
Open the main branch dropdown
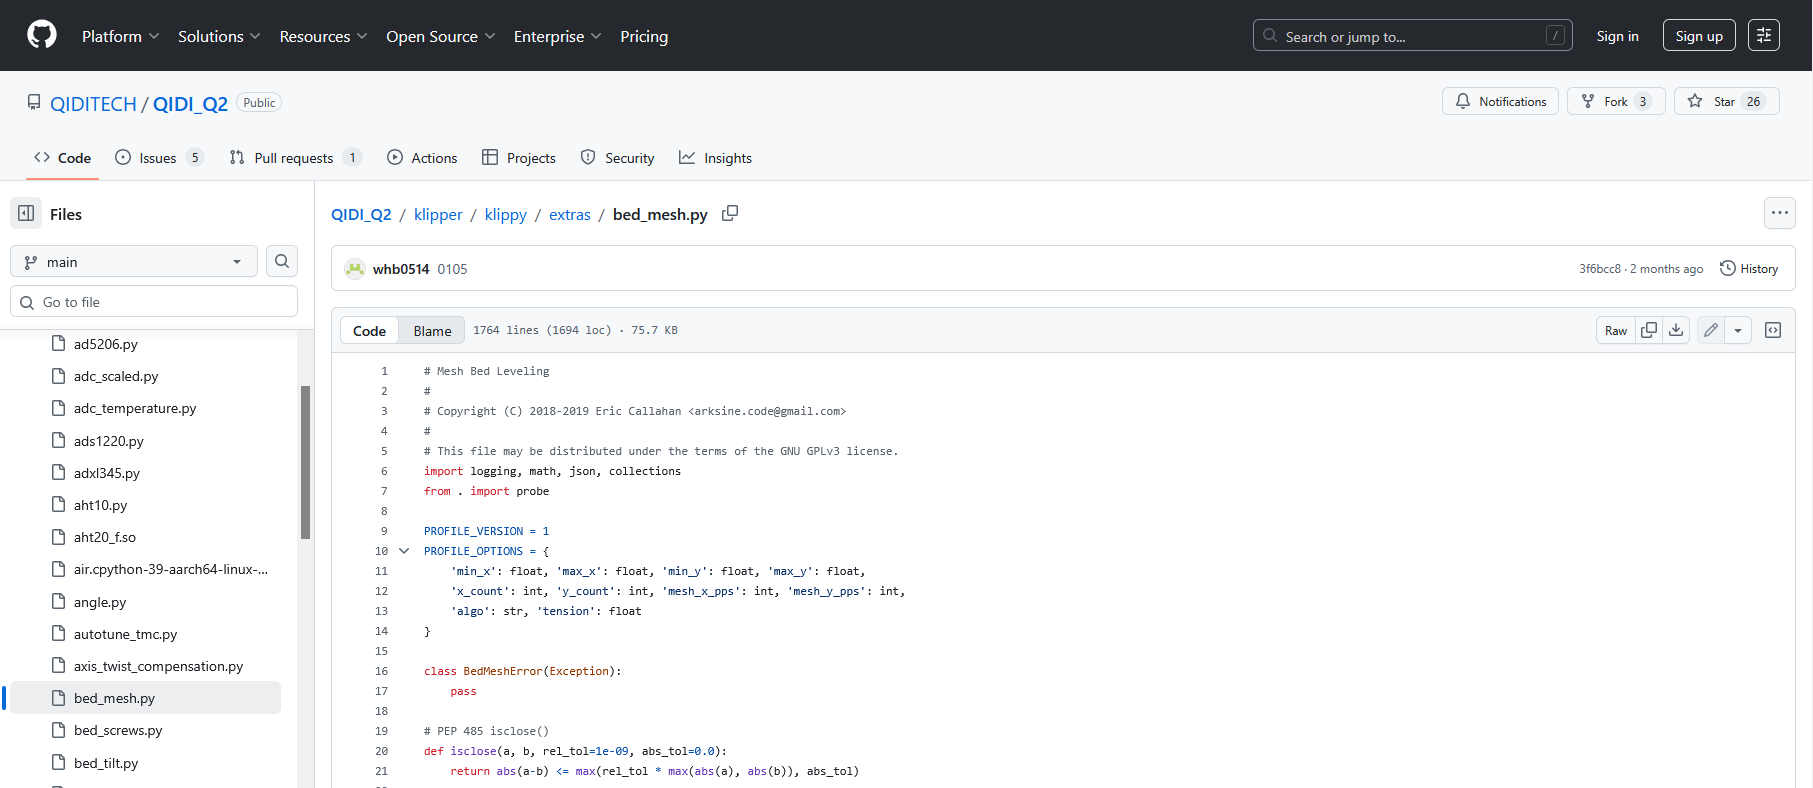pos(134,262)
